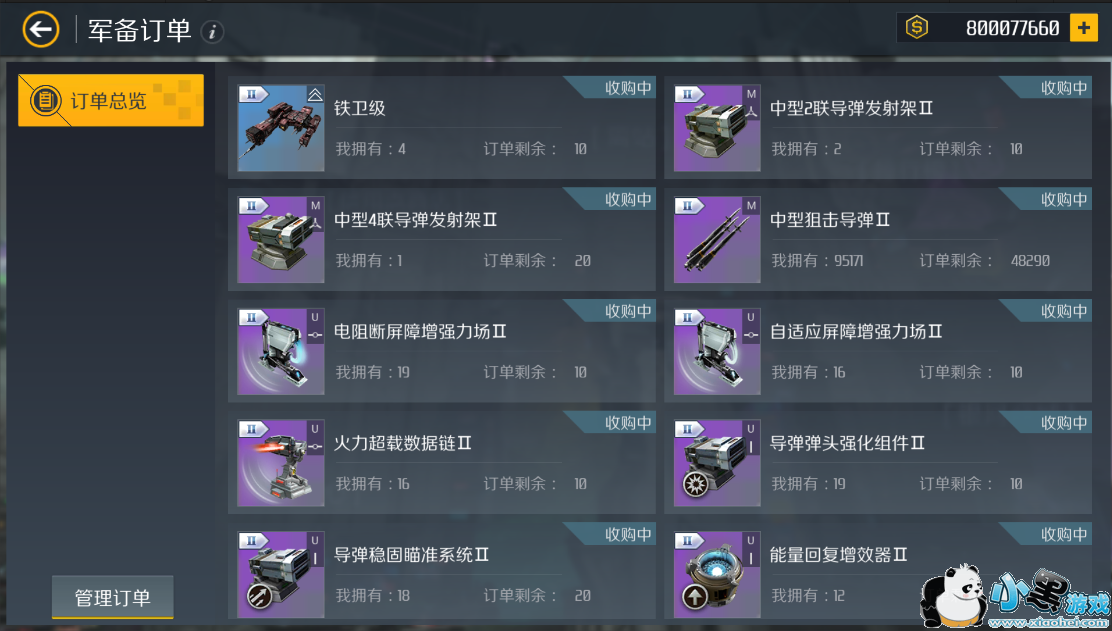The image size is (1112, 631).
Task: Click the 管理订单 button
Action: point(113,598)
